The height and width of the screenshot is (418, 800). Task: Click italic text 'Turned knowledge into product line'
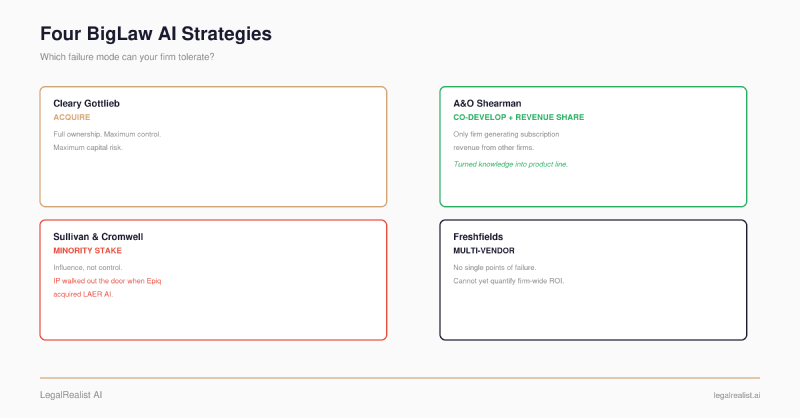tap(510, 164)
